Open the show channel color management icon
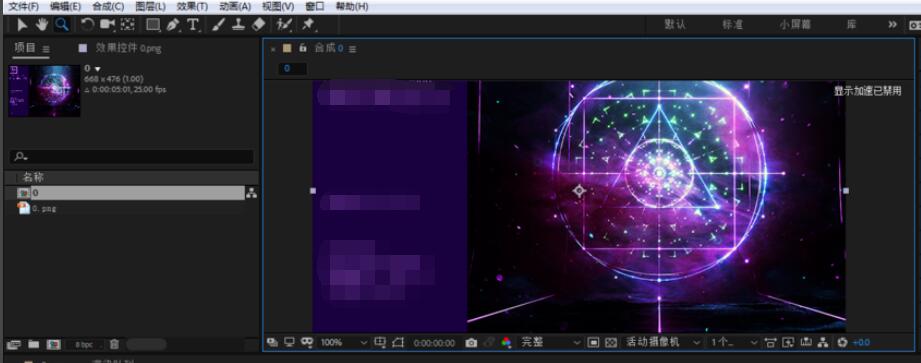 pos(506,342)
